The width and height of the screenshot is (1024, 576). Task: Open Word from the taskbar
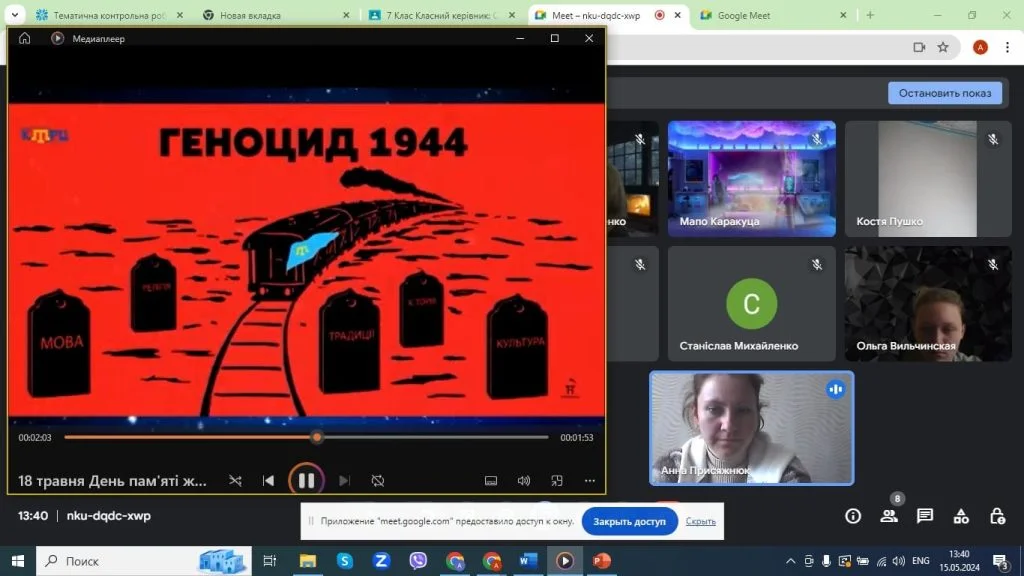(528, 561)
